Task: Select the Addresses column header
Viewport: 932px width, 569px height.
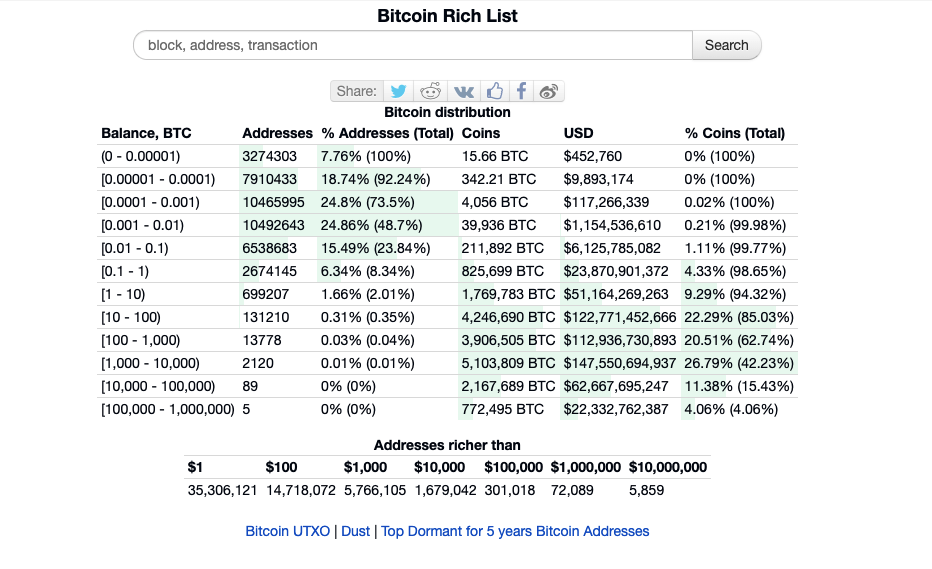Action: [x=277, y=133]
